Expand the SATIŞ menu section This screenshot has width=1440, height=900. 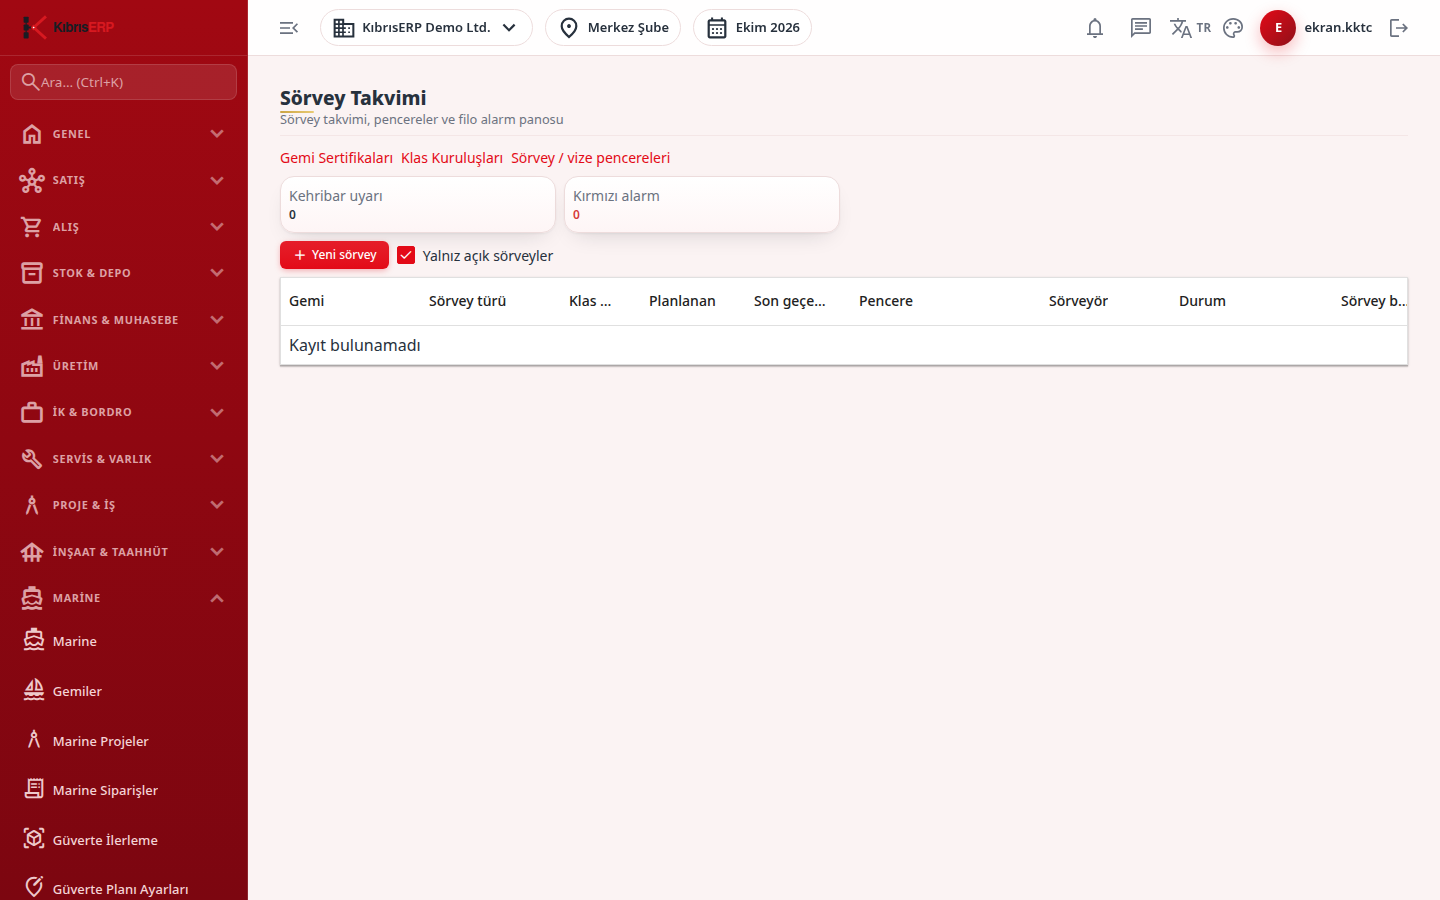(124, 180)
